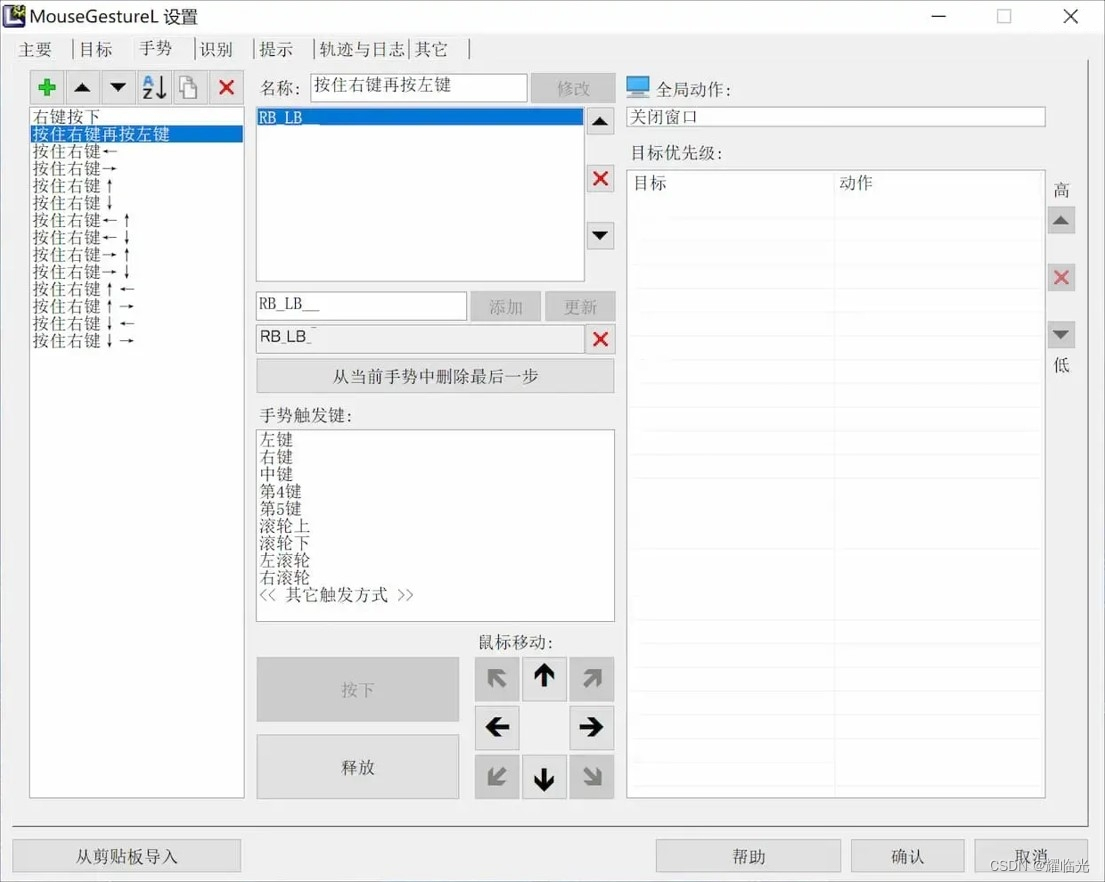
Task: Duplicate the selected gesture with copy icon
Action: point(190,87)
